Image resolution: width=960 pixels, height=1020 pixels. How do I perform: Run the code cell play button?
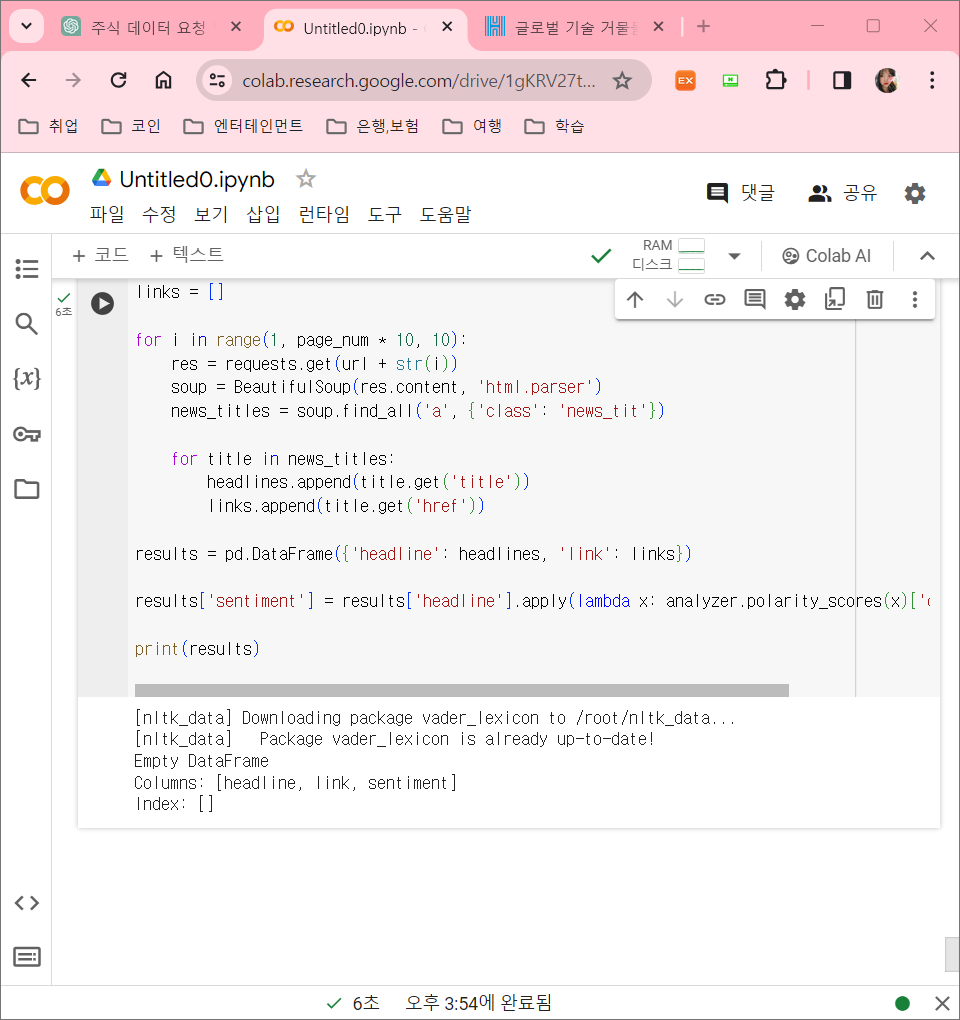pyautogui.click(x=102, y=303)
